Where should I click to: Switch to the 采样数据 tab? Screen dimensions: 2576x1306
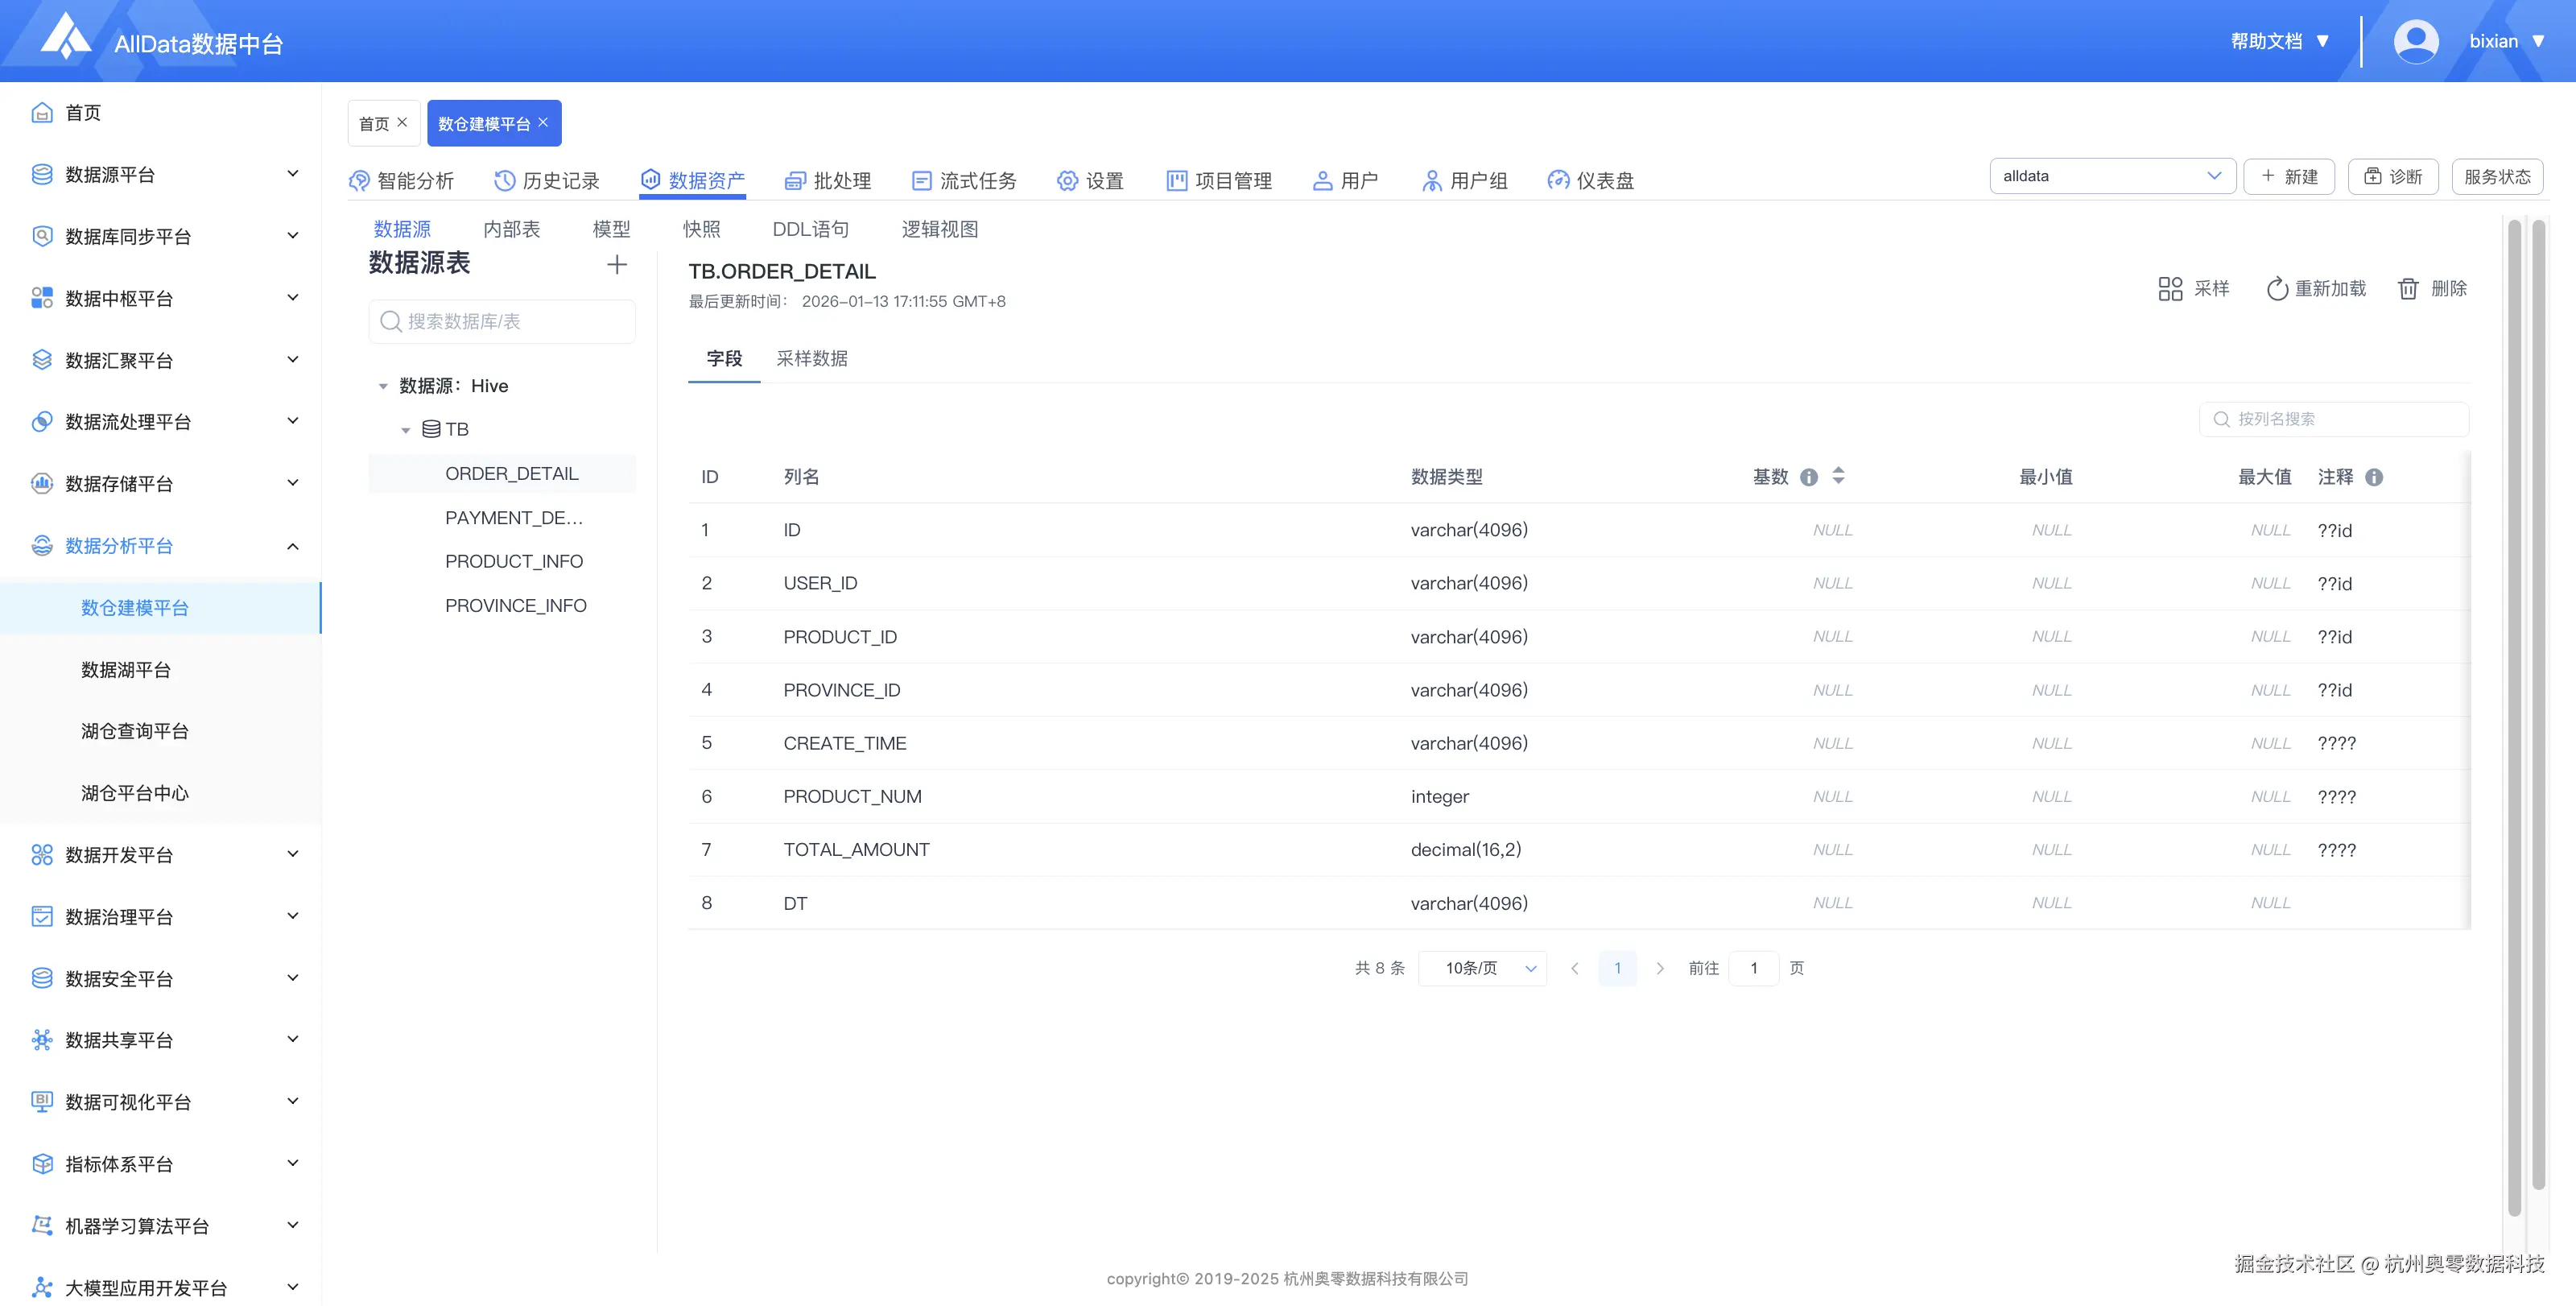pyautogui.click(x=811, y=358)
